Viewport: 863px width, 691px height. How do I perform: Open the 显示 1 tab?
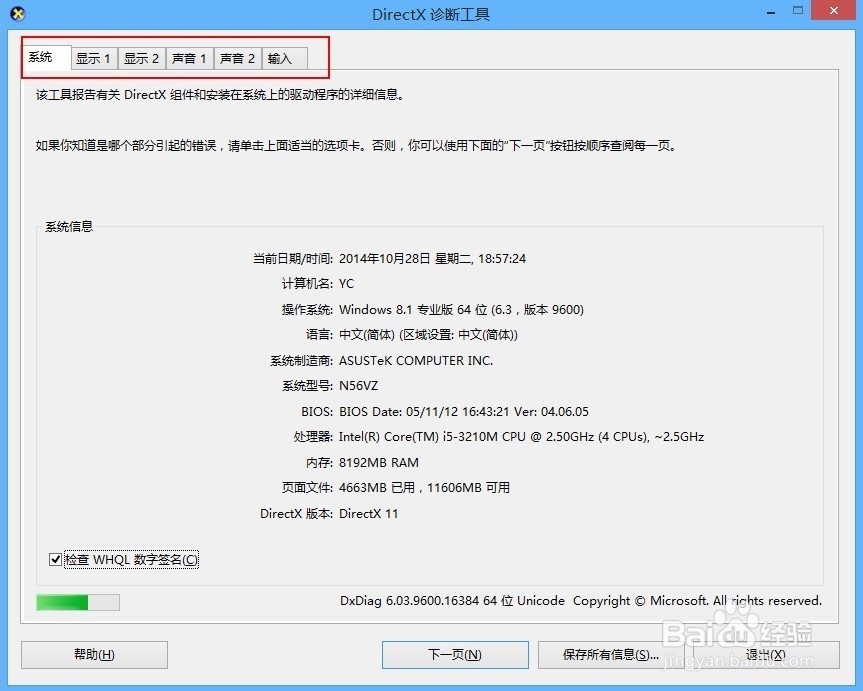(x=94, y=58)
